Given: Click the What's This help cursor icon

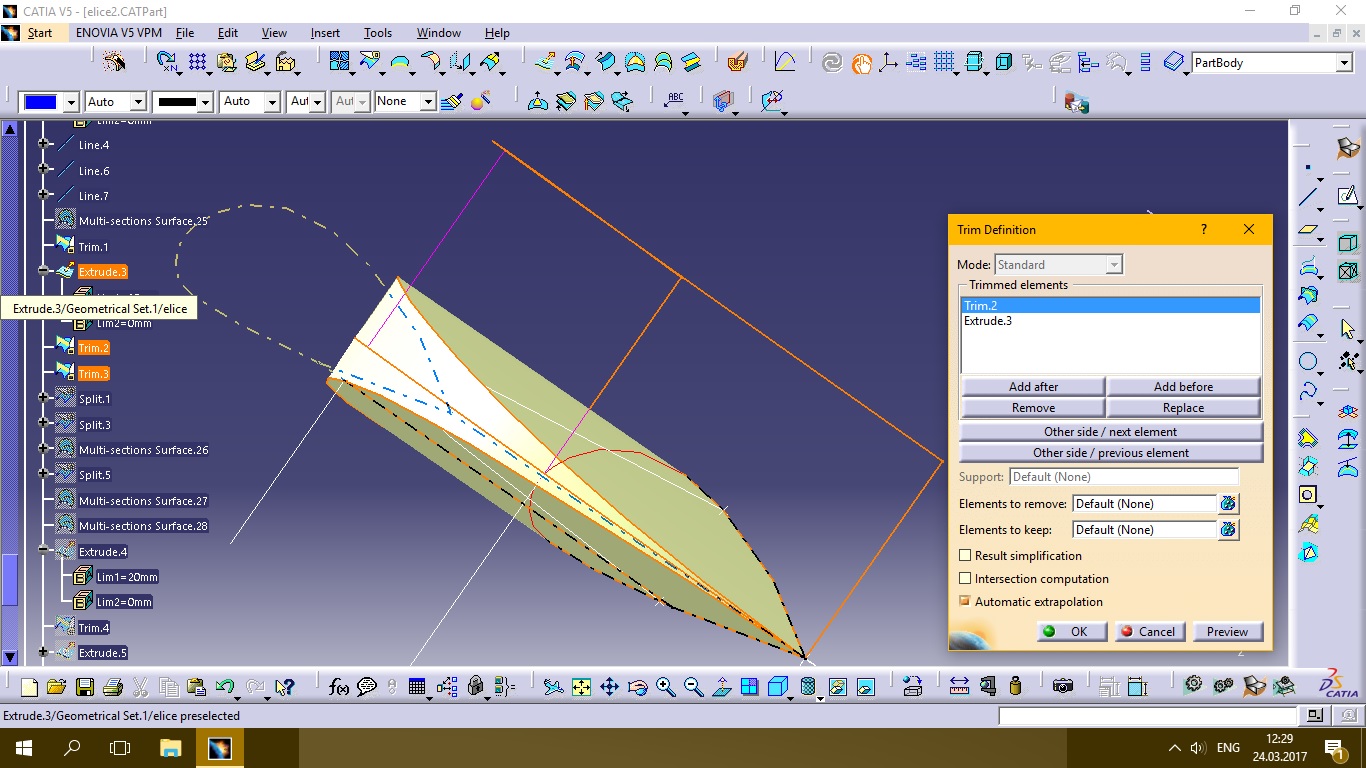Looking at the screenshot, I should (285, 687).
